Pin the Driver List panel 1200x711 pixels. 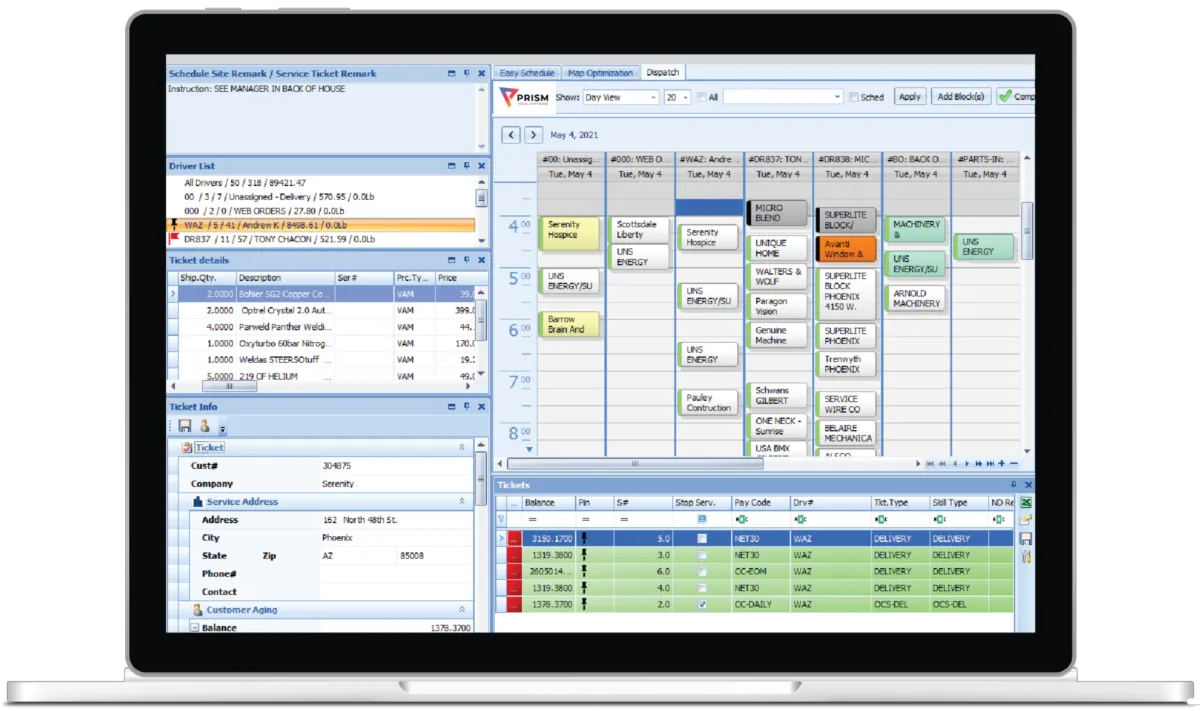[467, 166]
